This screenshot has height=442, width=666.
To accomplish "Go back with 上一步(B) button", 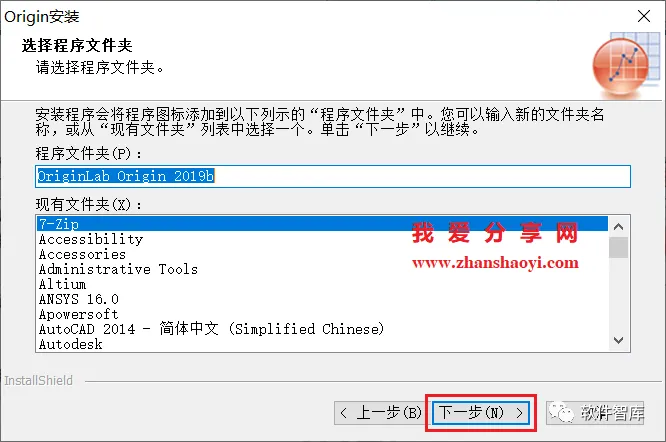I will coord(379,413).
